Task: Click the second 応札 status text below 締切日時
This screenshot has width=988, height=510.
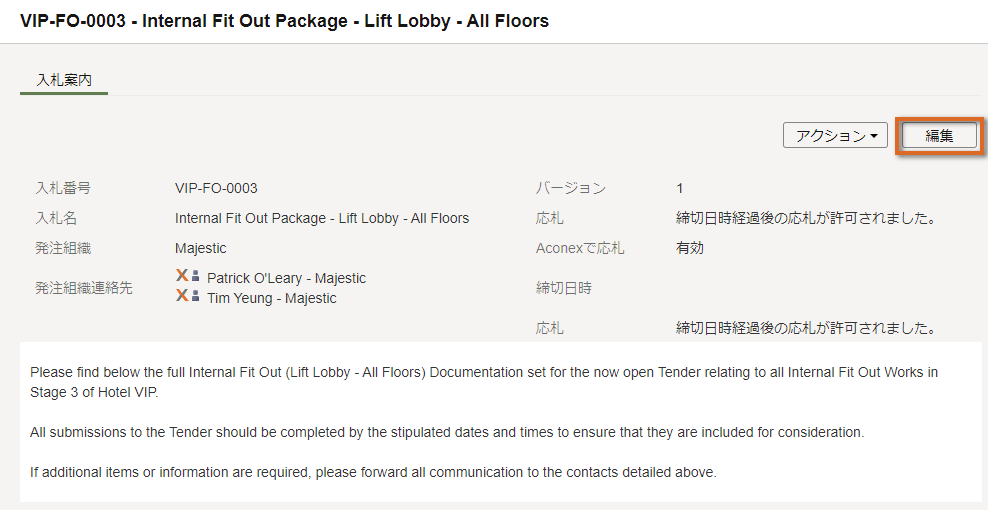Action: 804,328
